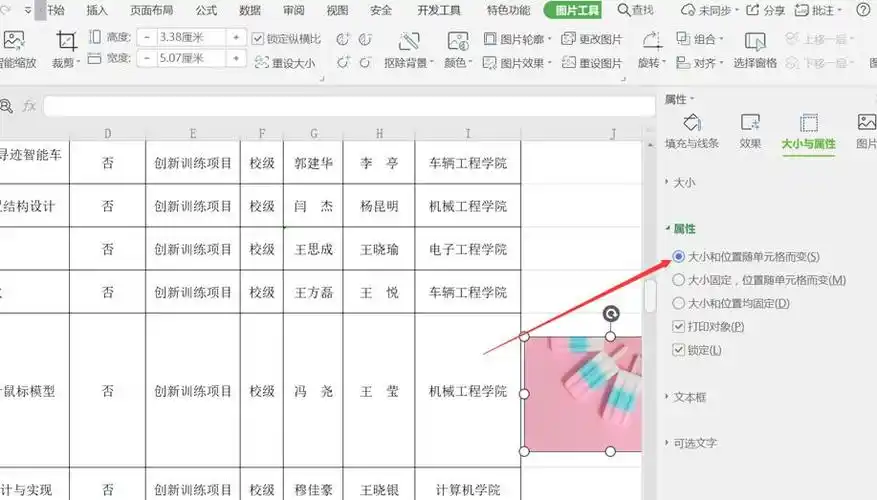The height and width of the screenshot is (500, 877).
Task: Toggle the Print Object (打印对象) checkbox
Action: pos(678,326)
